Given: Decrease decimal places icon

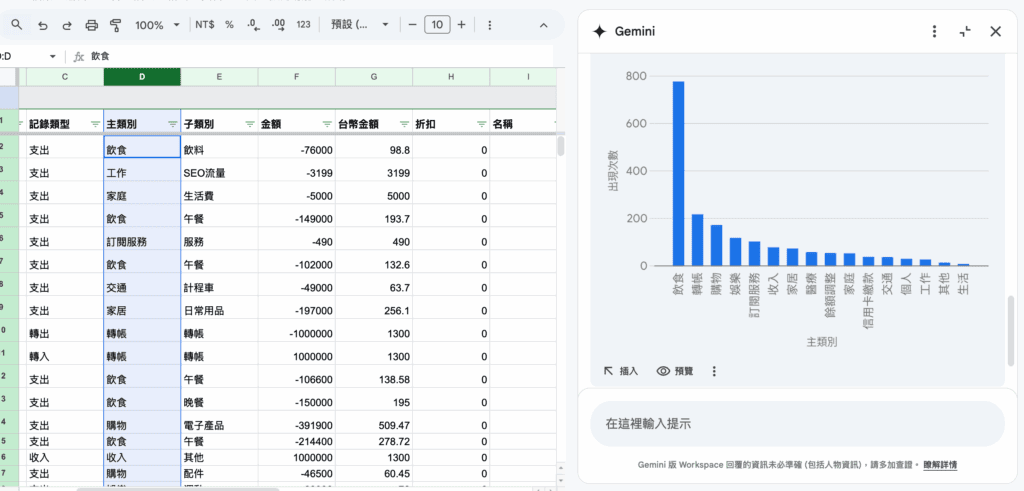Looking at the screenshot, I should [253, 25].
